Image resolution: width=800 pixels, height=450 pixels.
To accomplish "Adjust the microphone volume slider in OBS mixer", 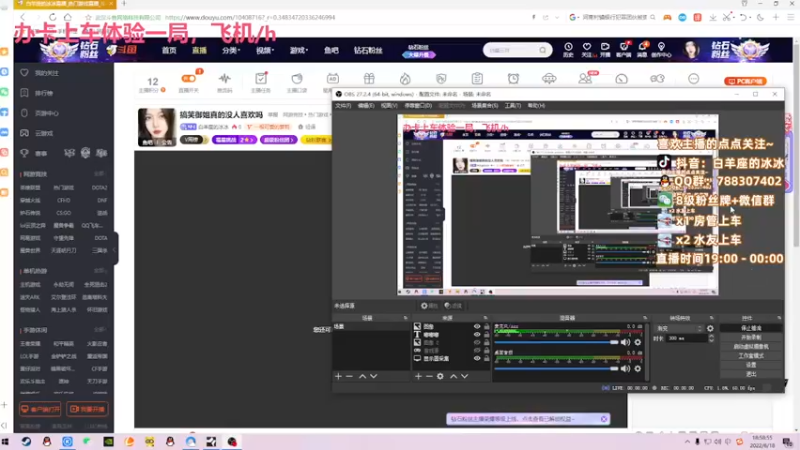I will pyautogui.click(x=556, y=342).
